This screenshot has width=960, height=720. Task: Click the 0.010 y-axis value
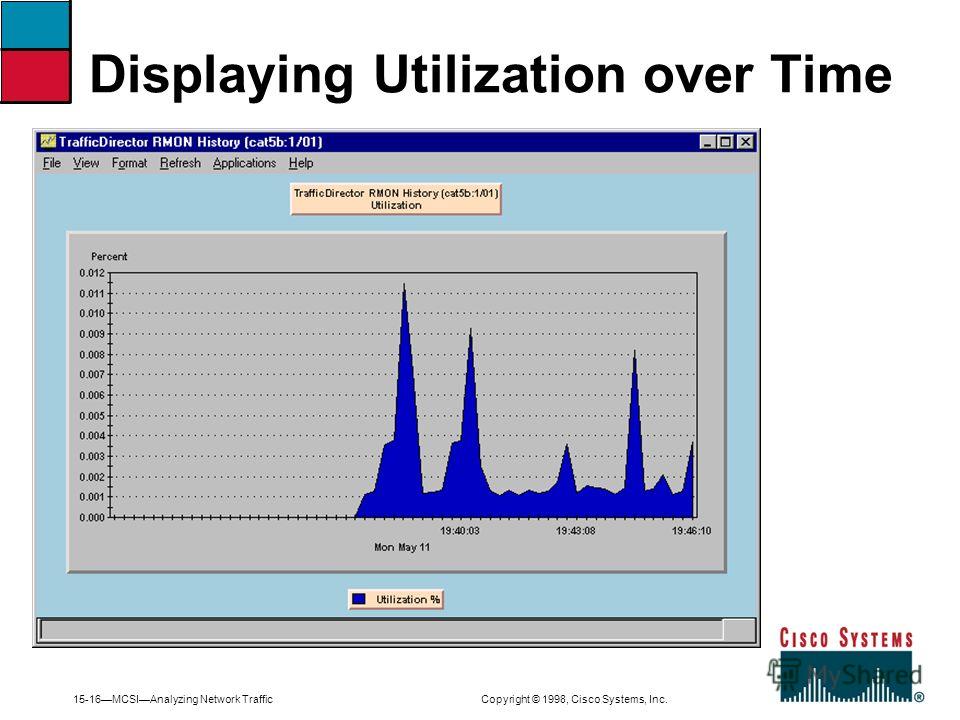92,313
